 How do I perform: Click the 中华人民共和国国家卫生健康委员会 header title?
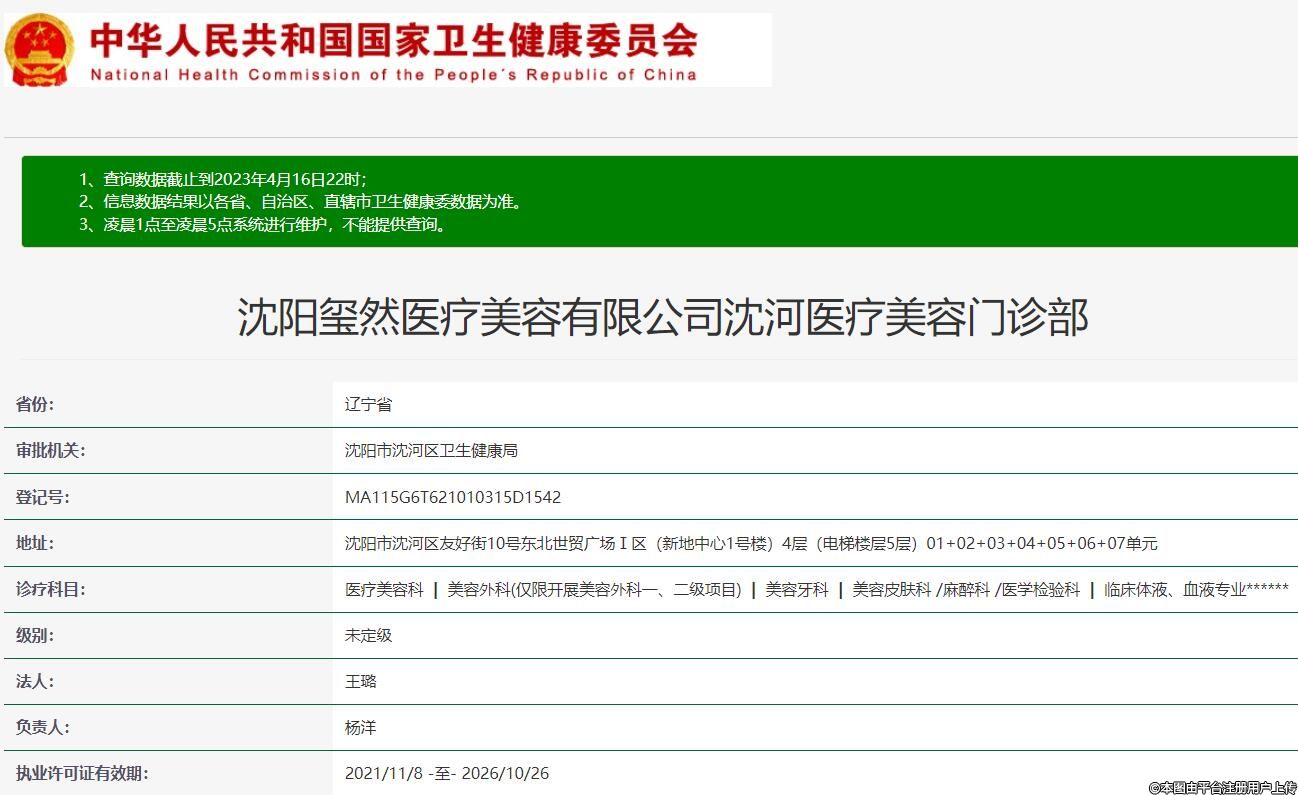(394, 41)
